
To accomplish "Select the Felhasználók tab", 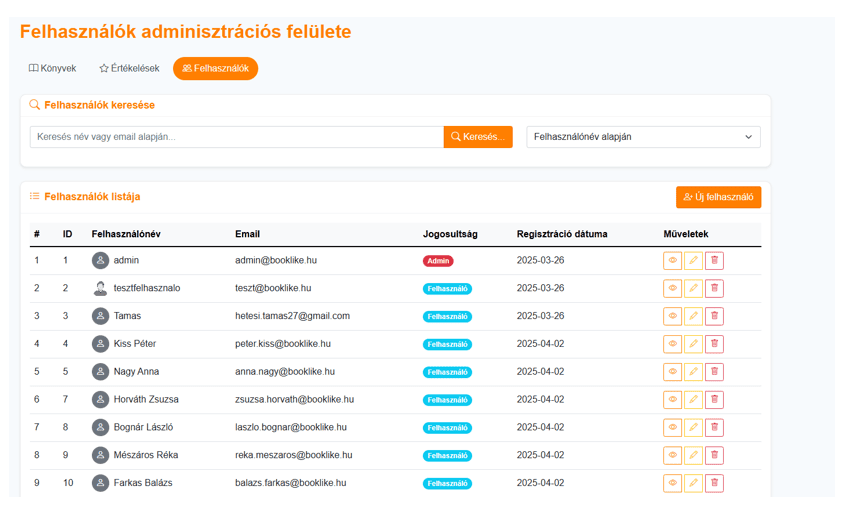I will coord(215,69).
